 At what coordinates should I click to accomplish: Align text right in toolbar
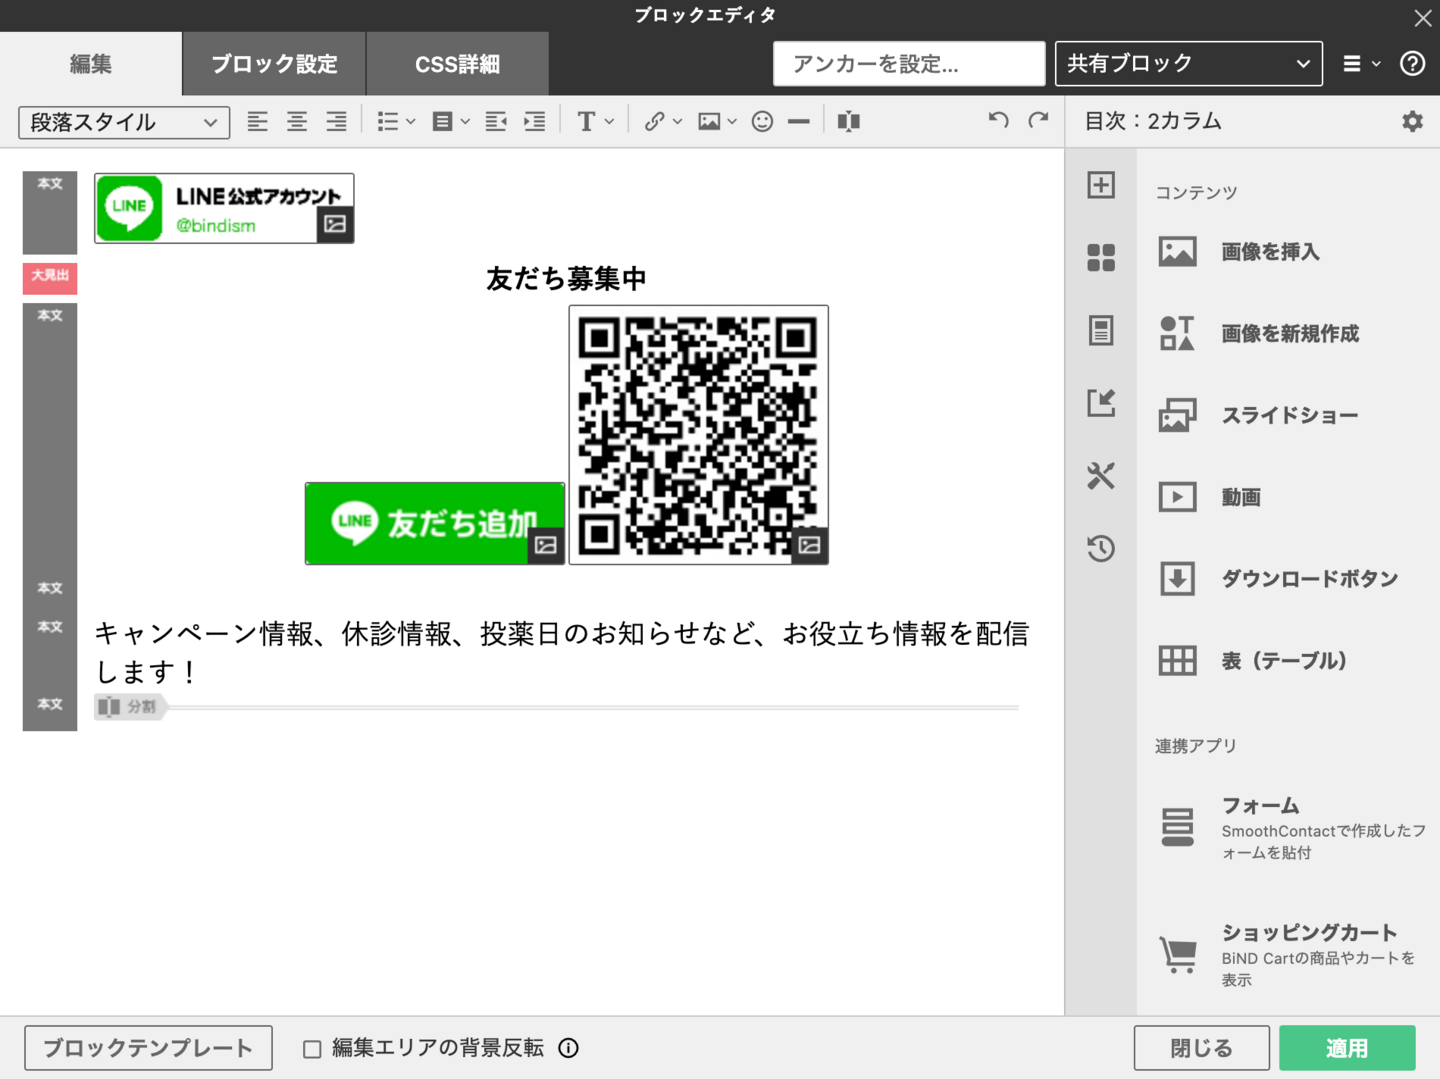pyautogui.click(x=336, y=122)
